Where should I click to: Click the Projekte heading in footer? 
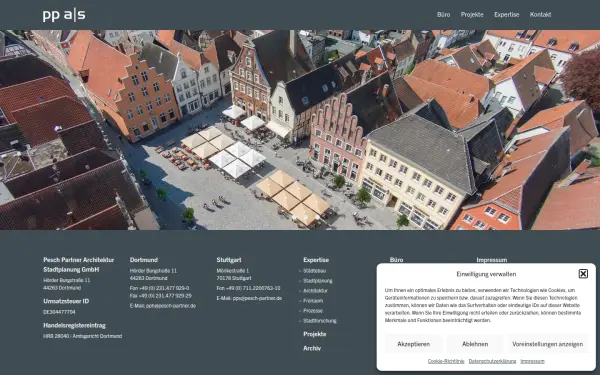pyautogui.click(x=315, y=334)
